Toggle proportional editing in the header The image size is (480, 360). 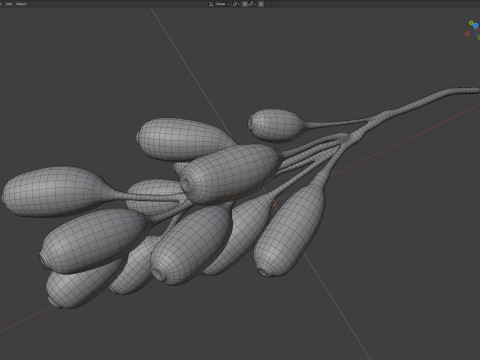[261, 4]
